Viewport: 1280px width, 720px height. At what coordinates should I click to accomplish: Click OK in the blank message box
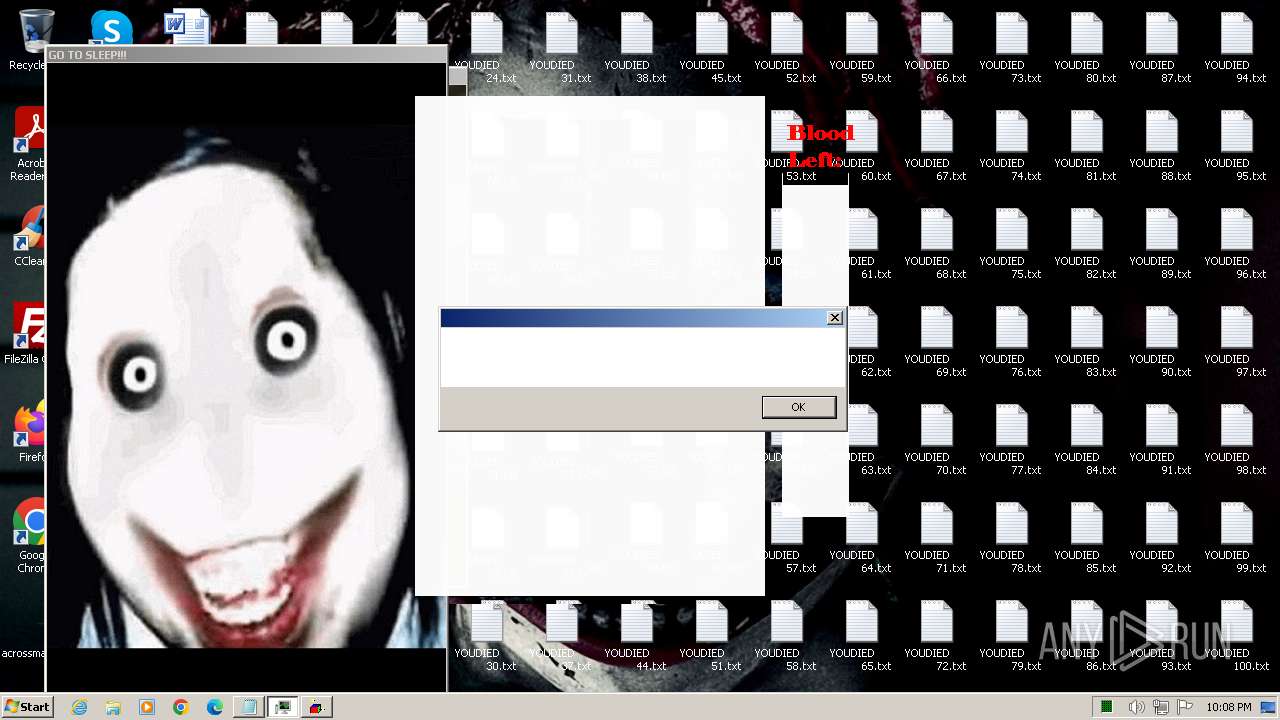pyautogui.click(x=798, y=407)
